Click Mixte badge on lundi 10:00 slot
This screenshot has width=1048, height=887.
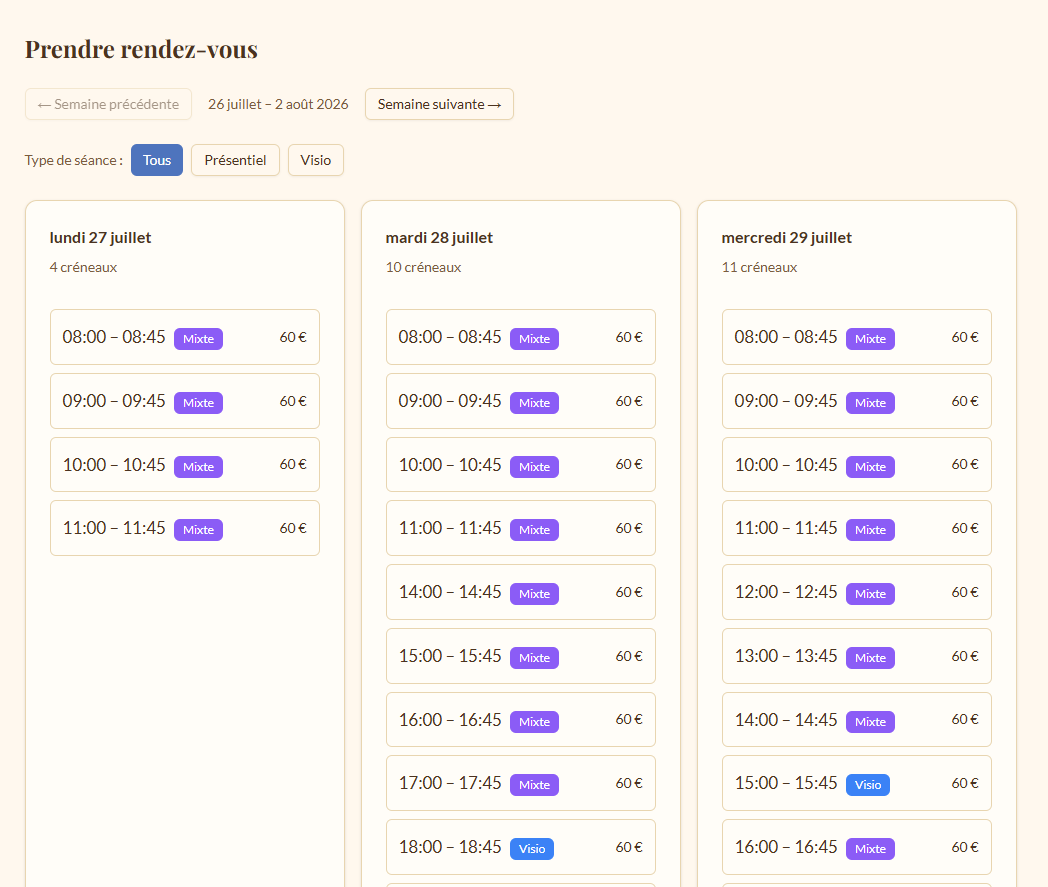point(199,467)
